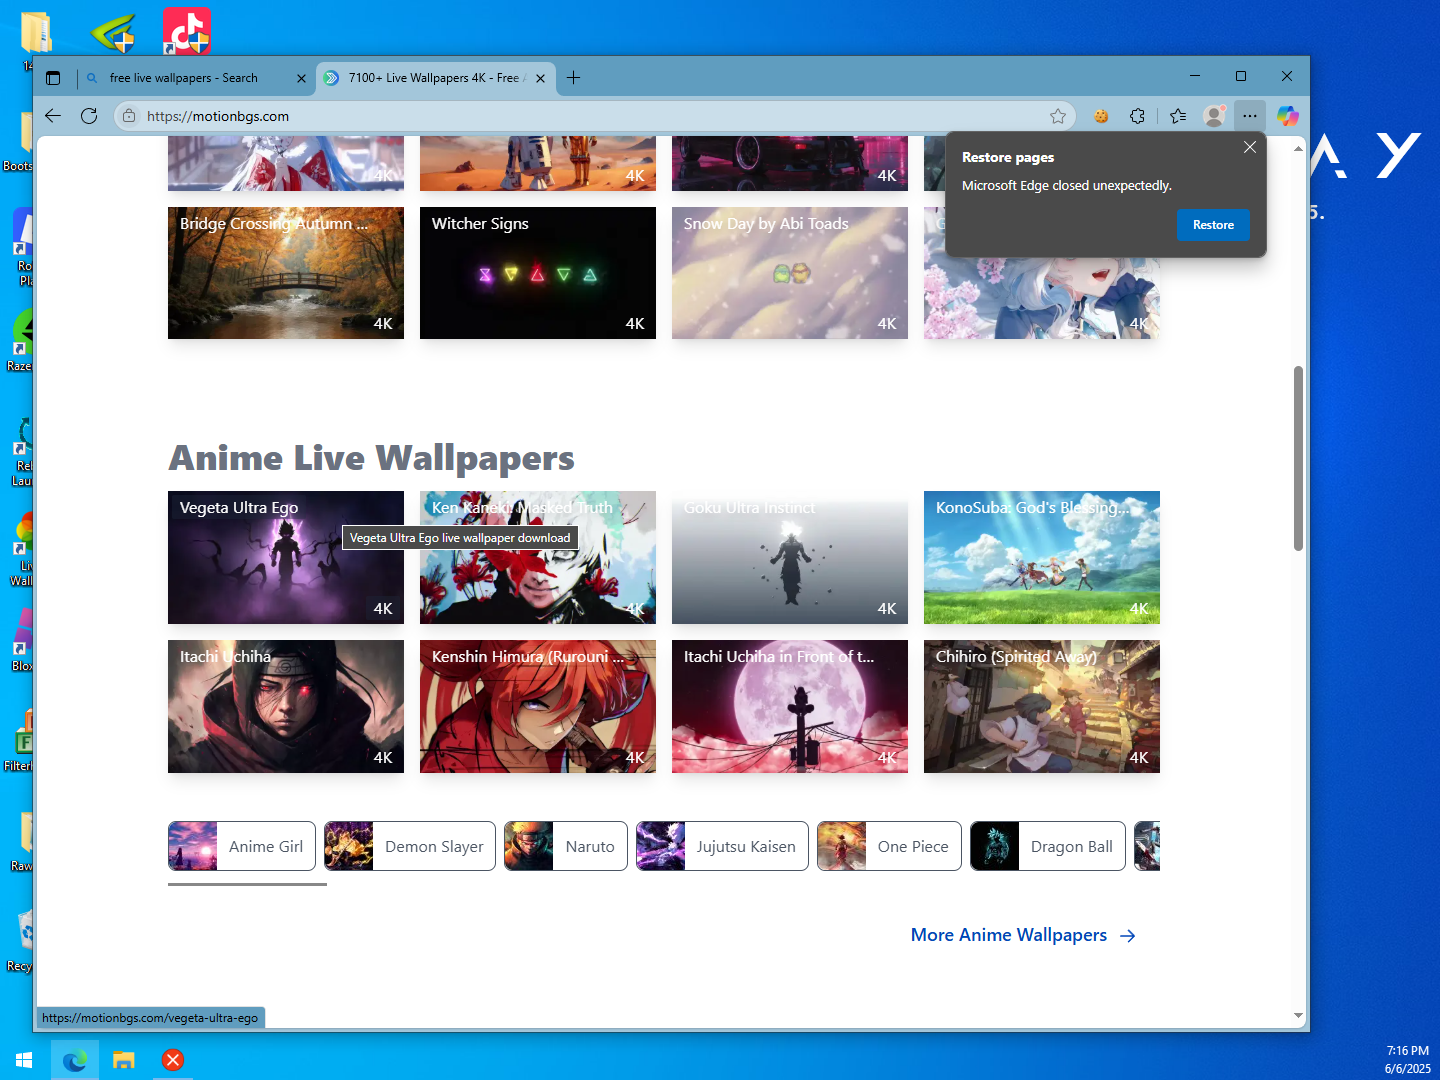Open the Itachi Uchiha red-eye wallpaper
The height and width of the screenshot is (1080, 1440).
[x=286, y=707]
